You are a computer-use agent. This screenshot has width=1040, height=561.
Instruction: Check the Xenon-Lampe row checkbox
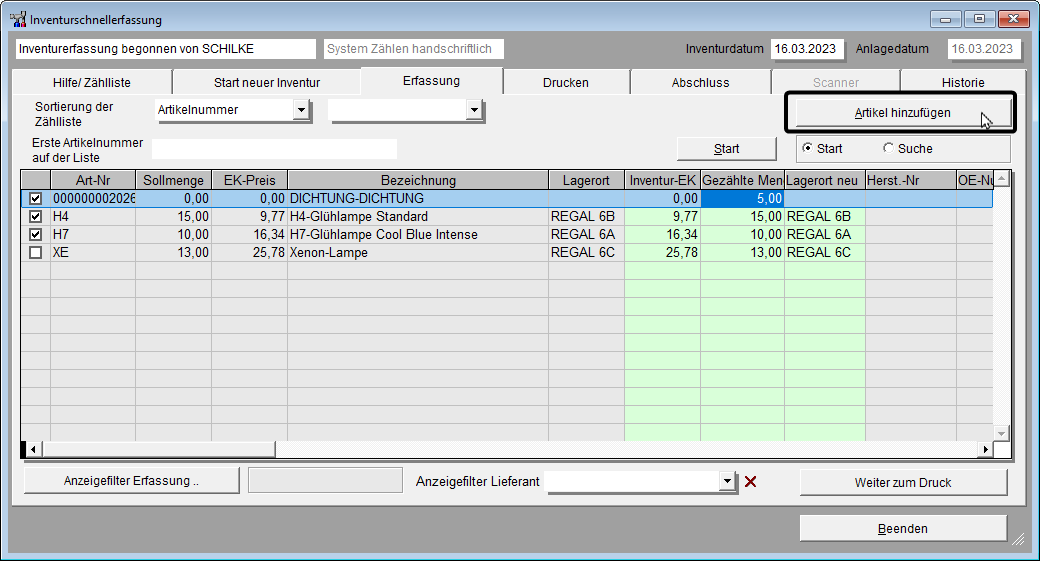(36, 252)
